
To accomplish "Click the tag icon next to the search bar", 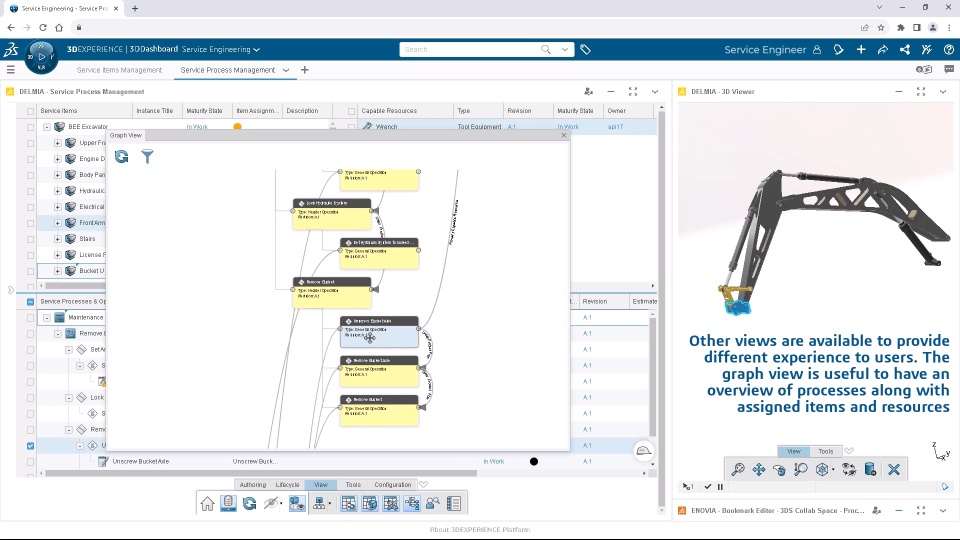I will tap(585, 50).
